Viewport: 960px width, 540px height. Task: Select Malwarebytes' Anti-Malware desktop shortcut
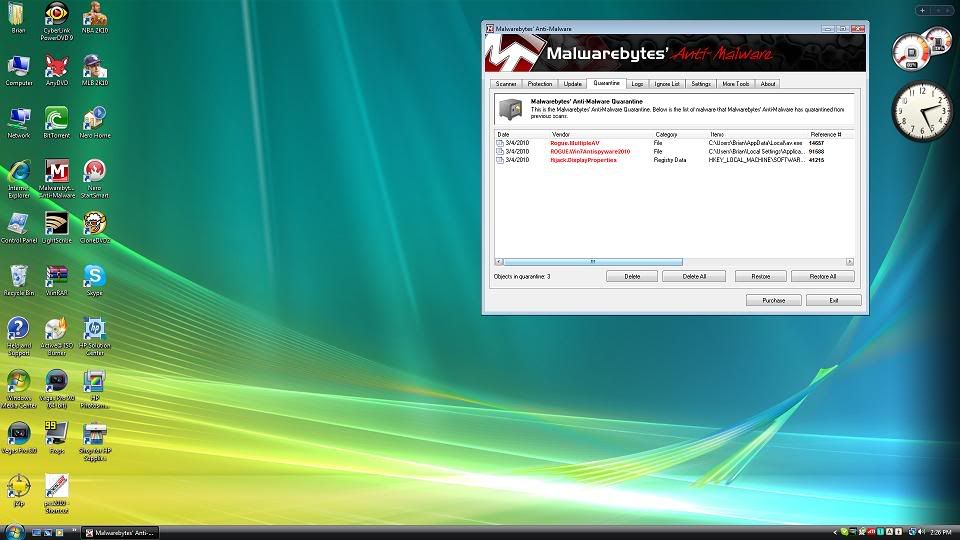56,179
